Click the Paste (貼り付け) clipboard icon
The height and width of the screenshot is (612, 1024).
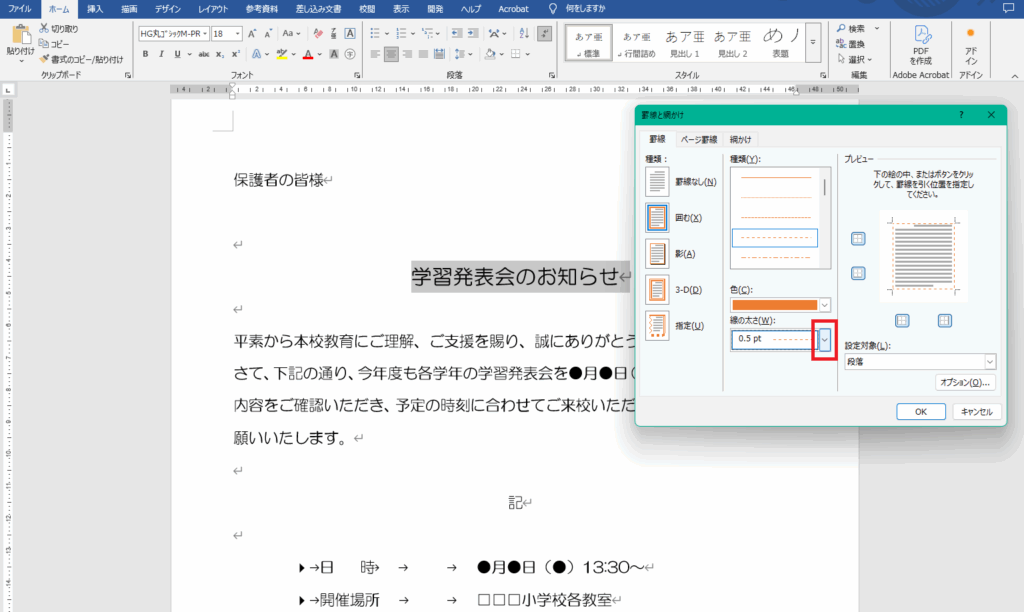coord(20,35)
